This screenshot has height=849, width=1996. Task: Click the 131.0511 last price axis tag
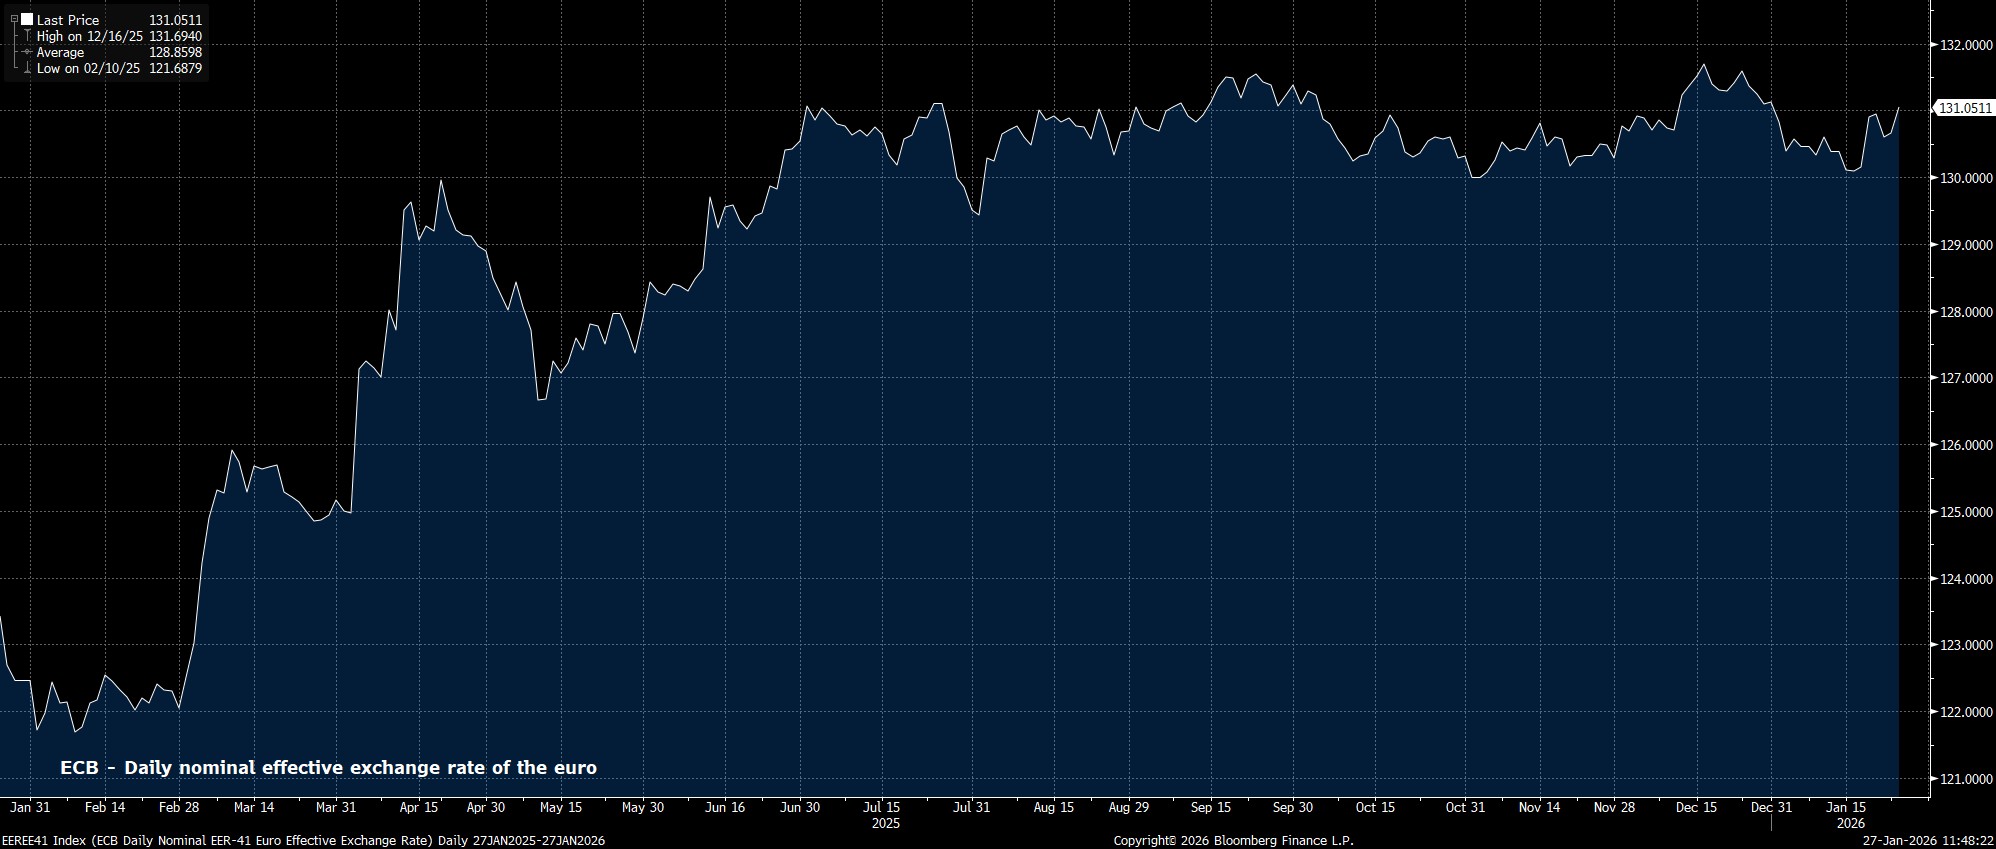pos(1965,108)
